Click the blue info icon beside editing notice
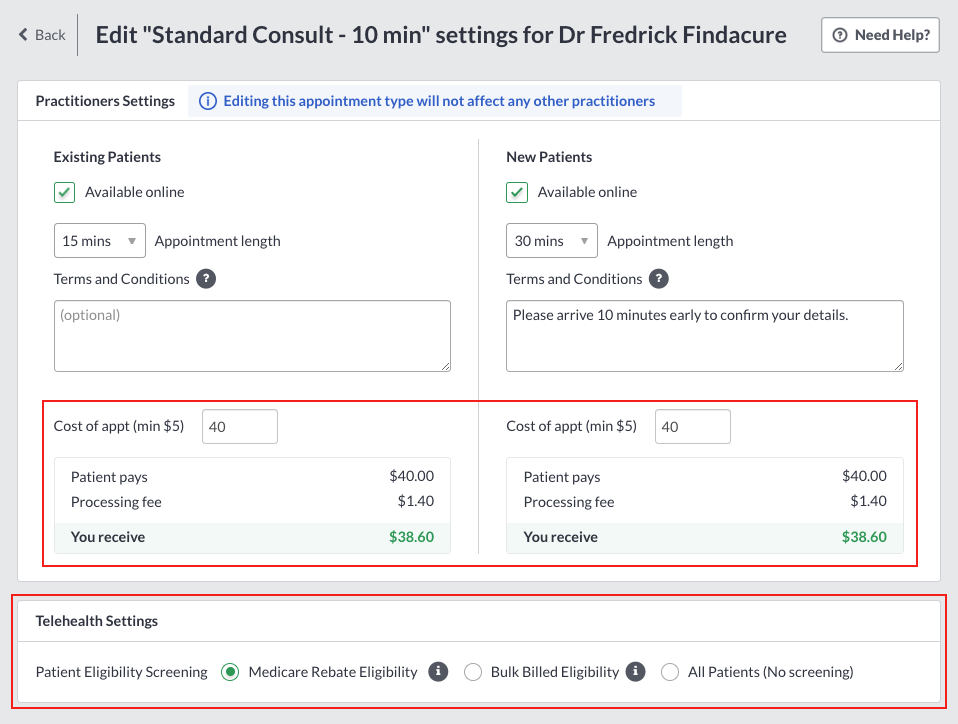Viewport: 958px width, 724px height. point(208,101)
